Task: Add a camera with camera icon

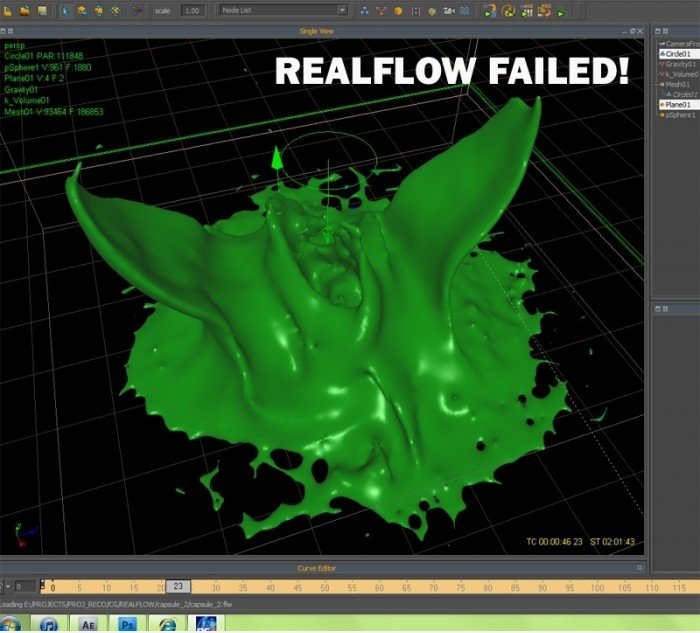Action: pos(448,11)
